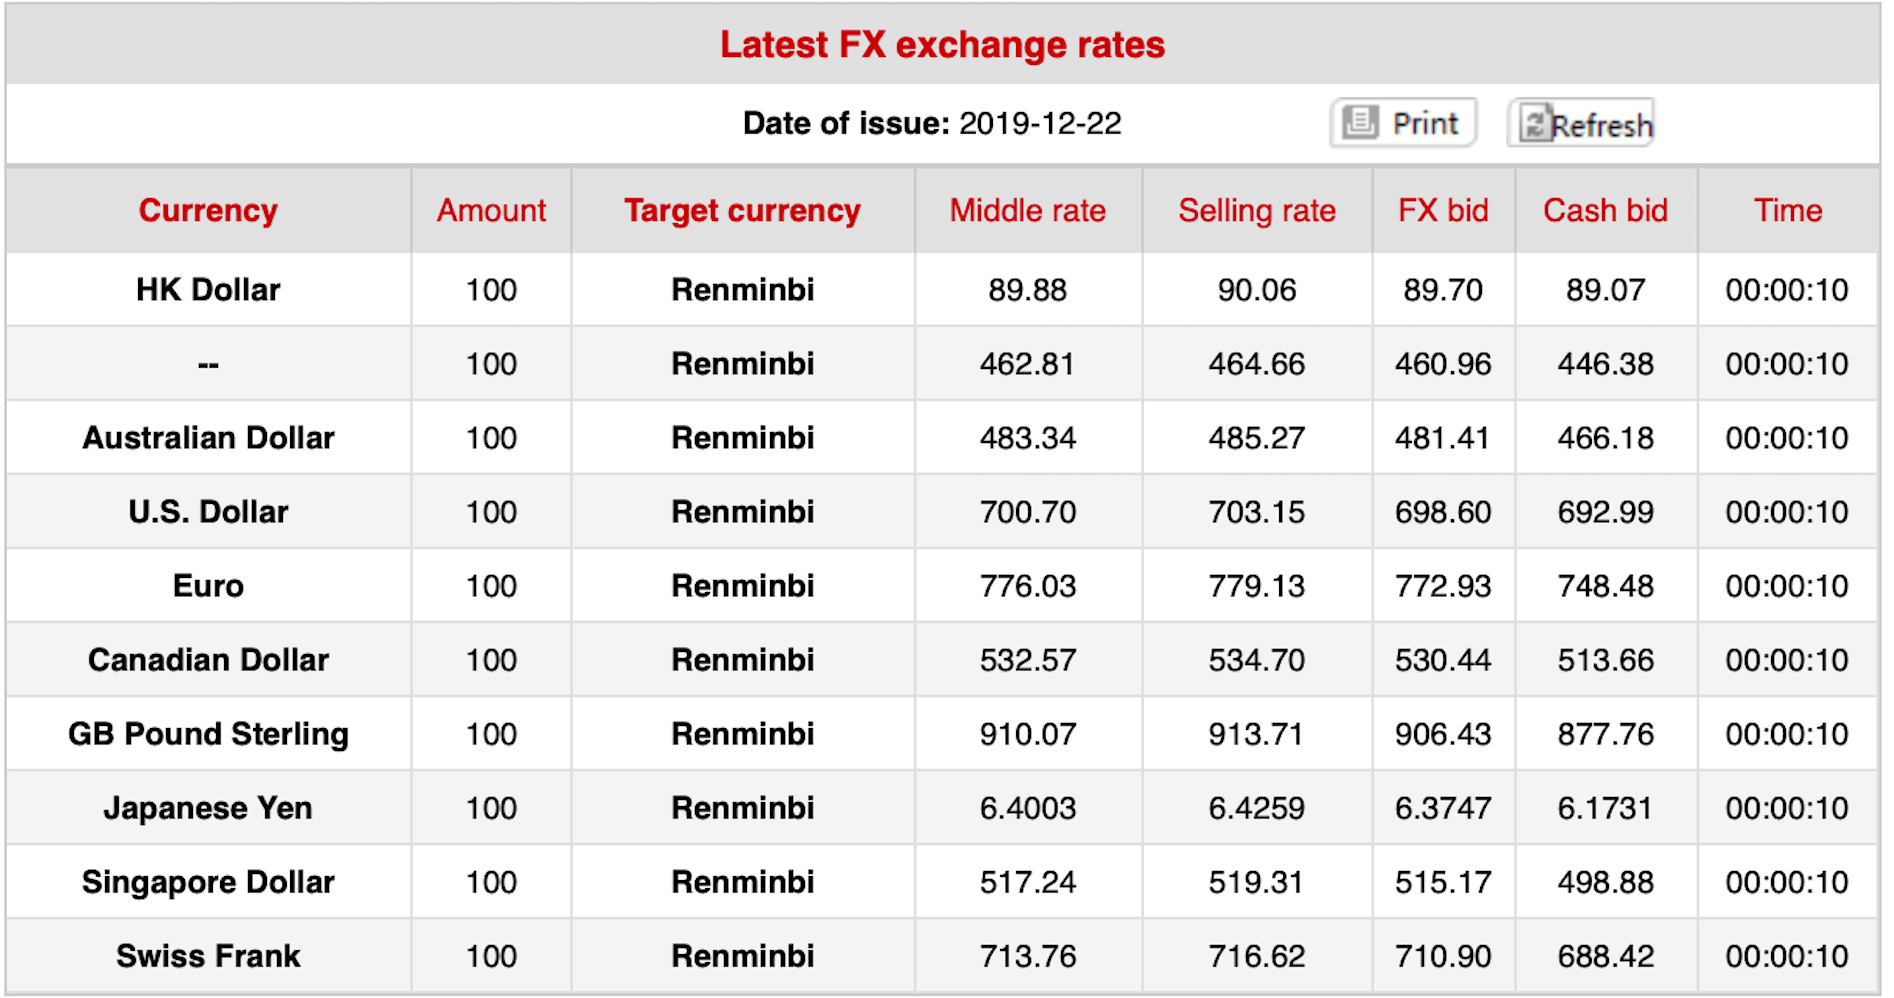Select GB Pound Sterling selling rate 913.71
This screenshot has width=1894, height=998.
(x=1256, y=733)
